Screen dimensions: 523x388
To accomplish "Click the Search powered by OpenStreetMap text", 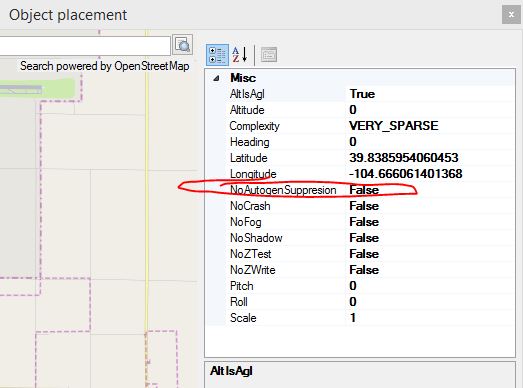I will (x=104, y=66).
